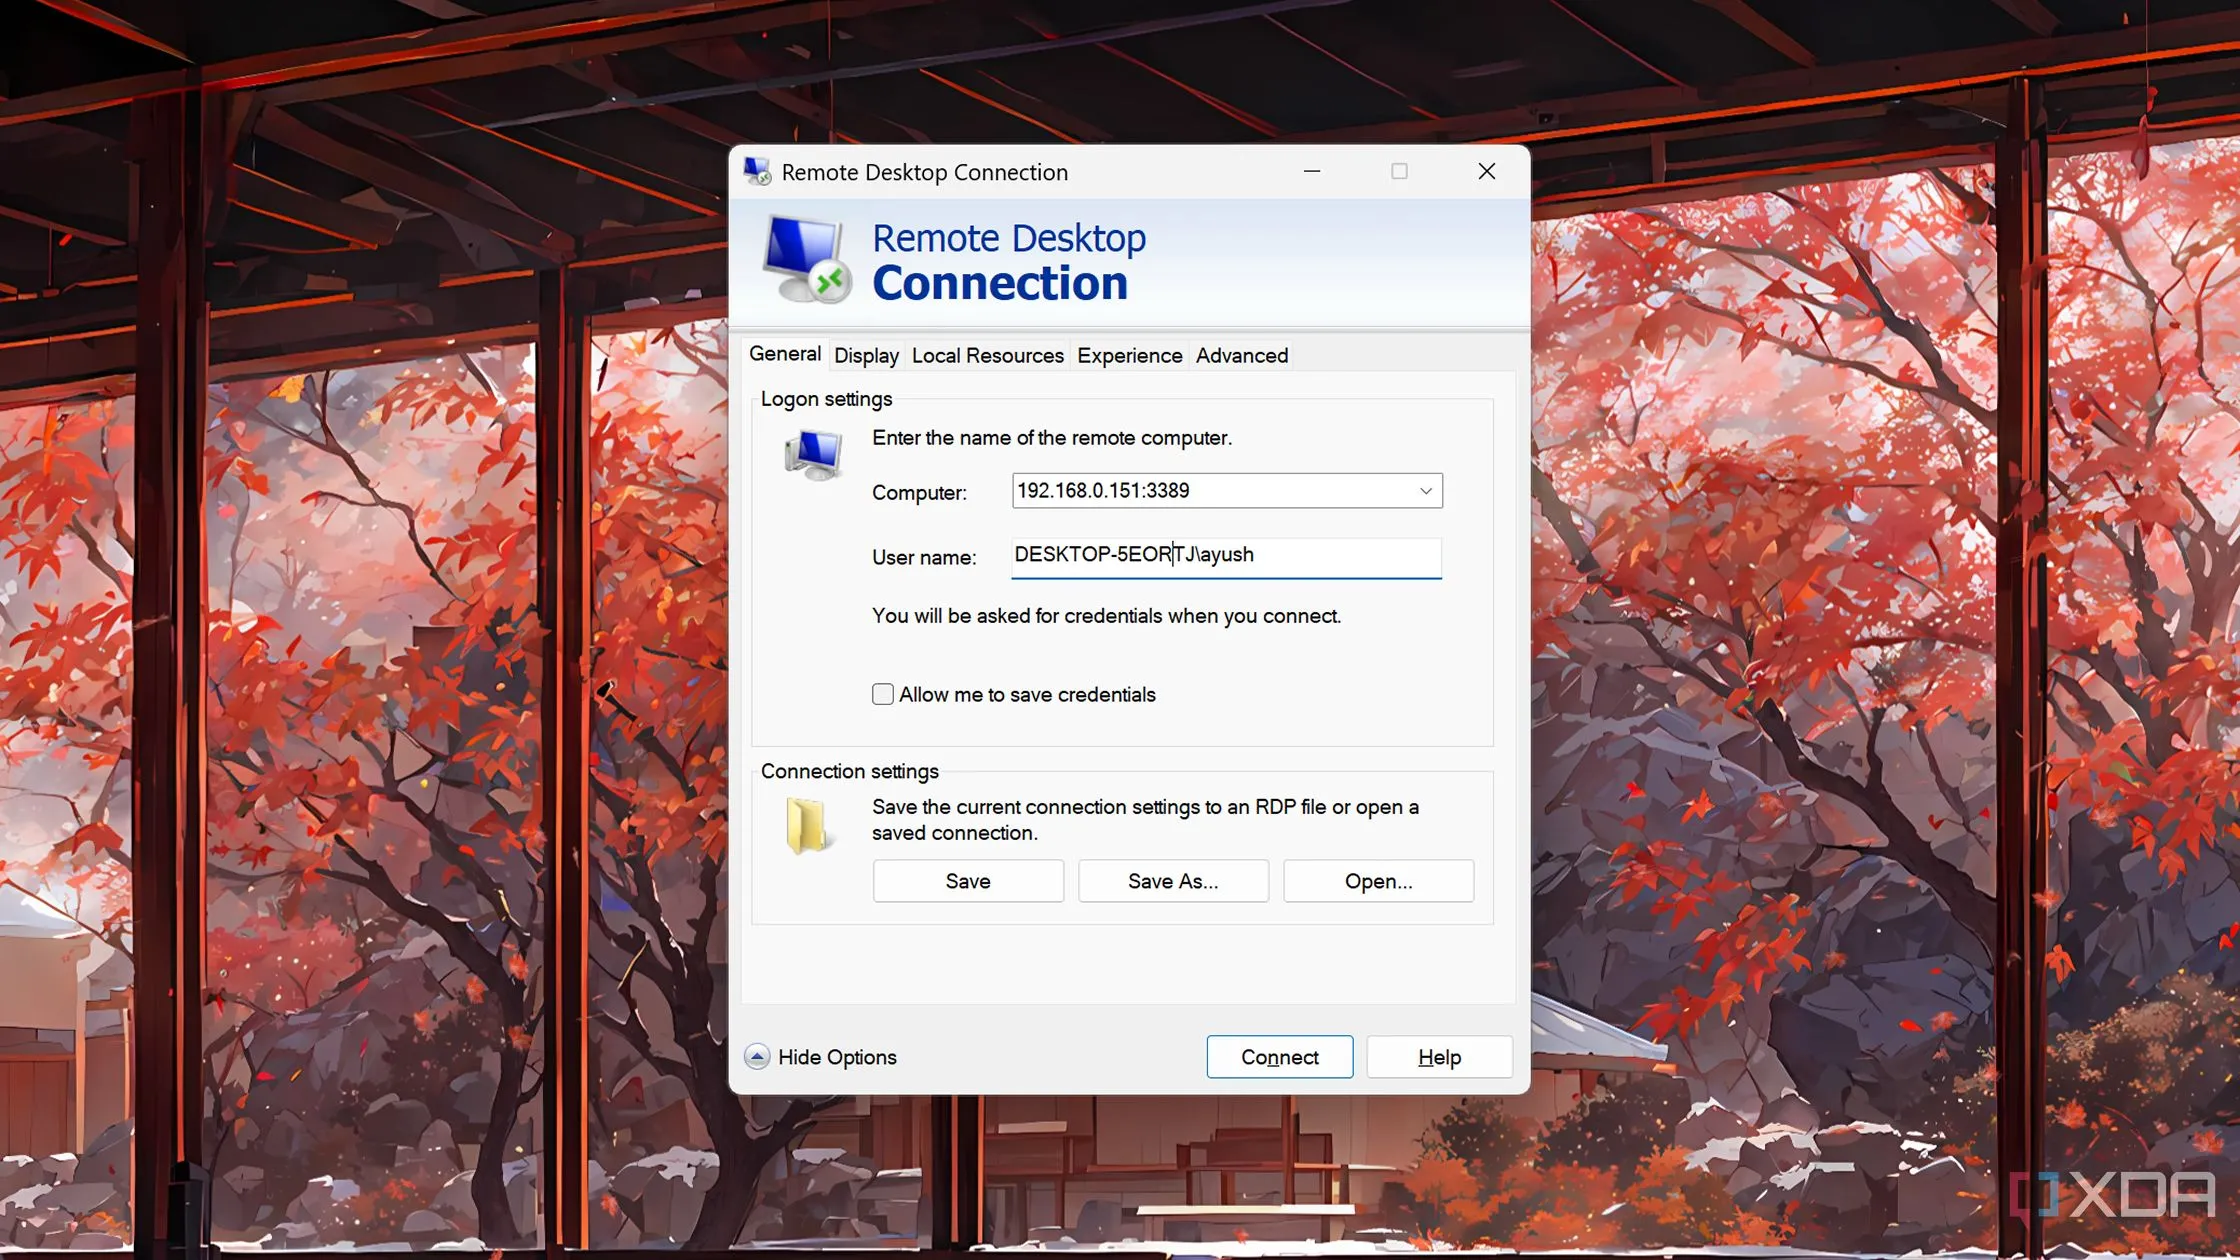This screenshot has height=1260, width=2240.
Task: Enable Allow me to save credentials
Action: [882, 695]
